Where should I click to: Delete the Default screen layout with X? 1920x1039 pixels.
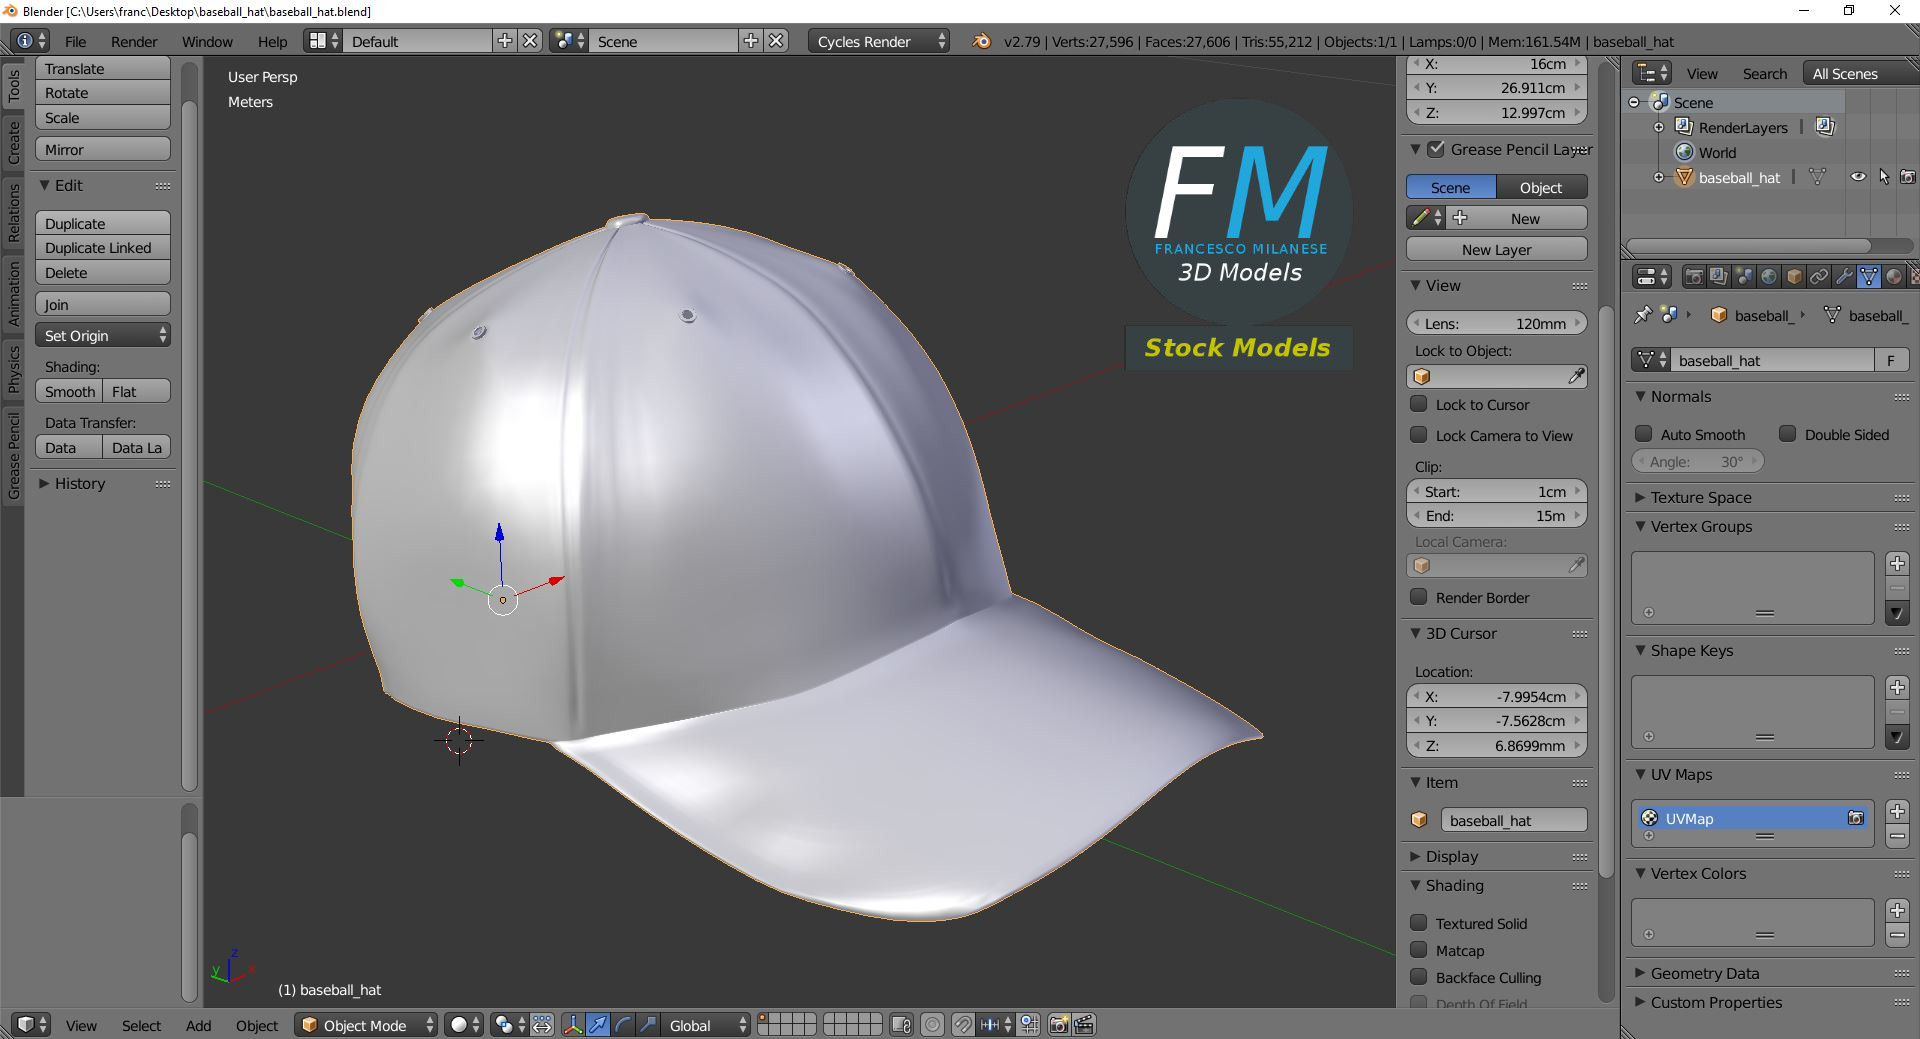point(530,41)
